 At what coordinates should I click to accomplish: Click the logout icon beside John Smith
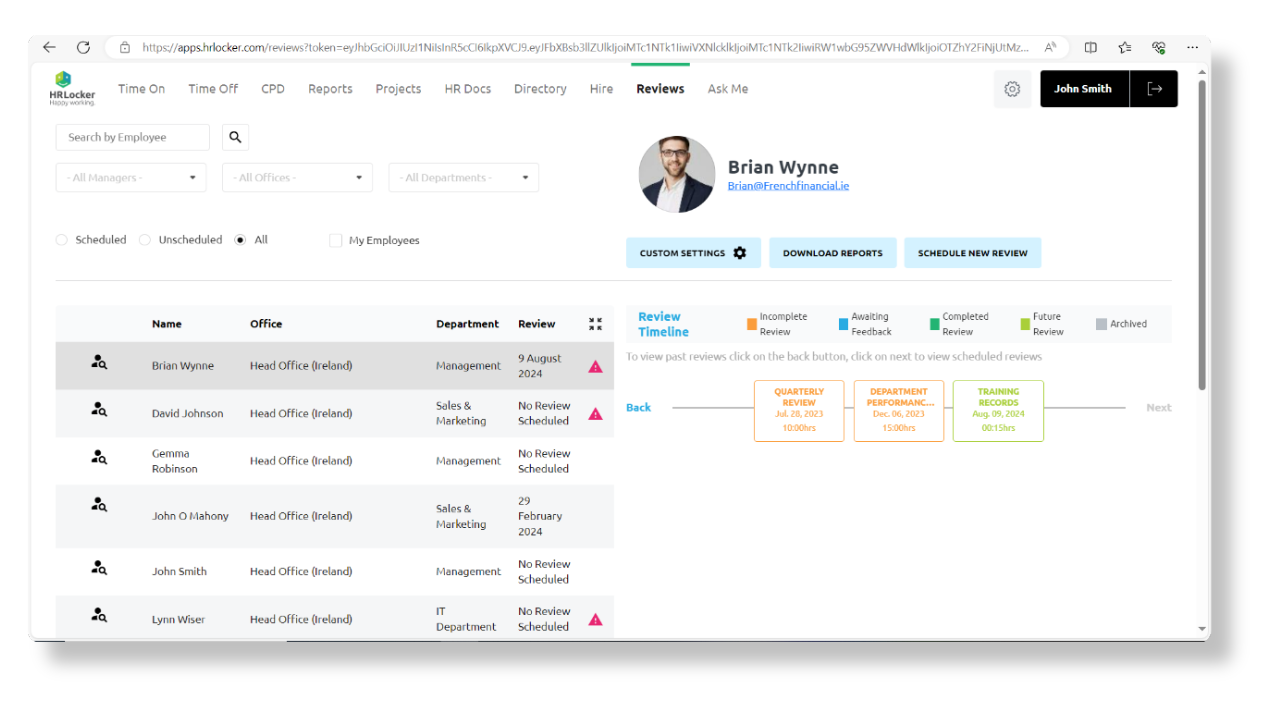coord(1154,88)
